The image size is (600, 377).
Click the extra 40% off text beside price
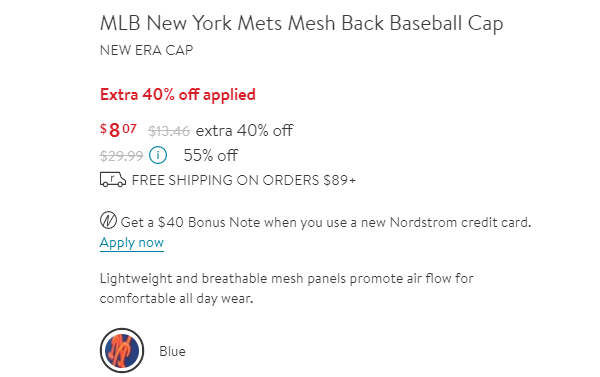coord(245,131)
